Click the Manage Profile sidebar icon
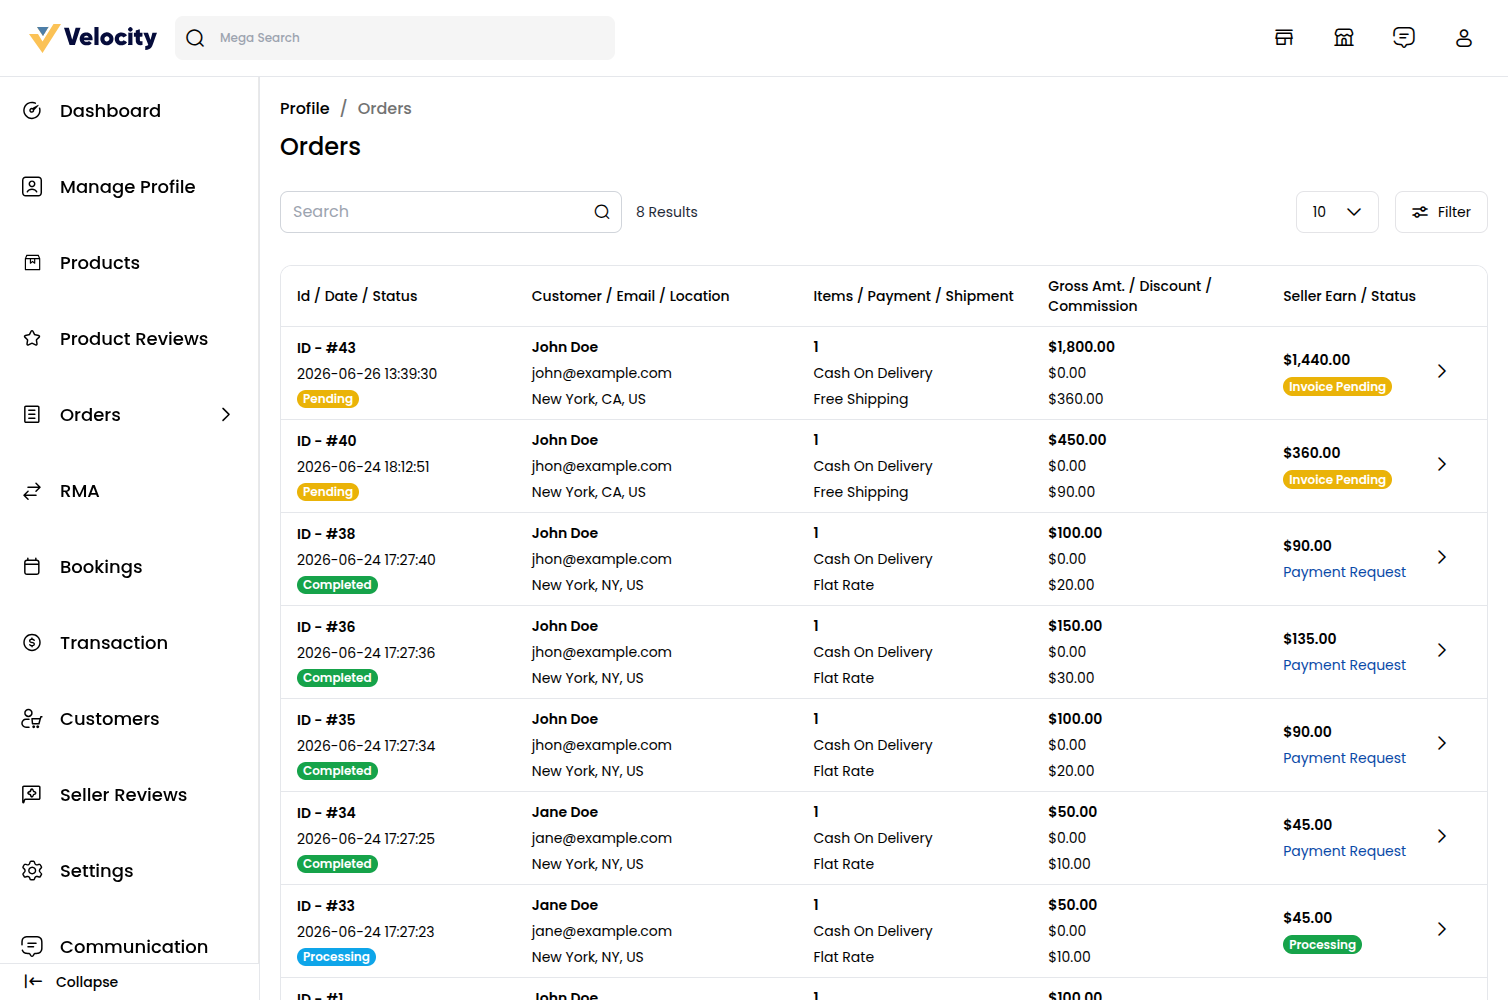 pos(32,187)
